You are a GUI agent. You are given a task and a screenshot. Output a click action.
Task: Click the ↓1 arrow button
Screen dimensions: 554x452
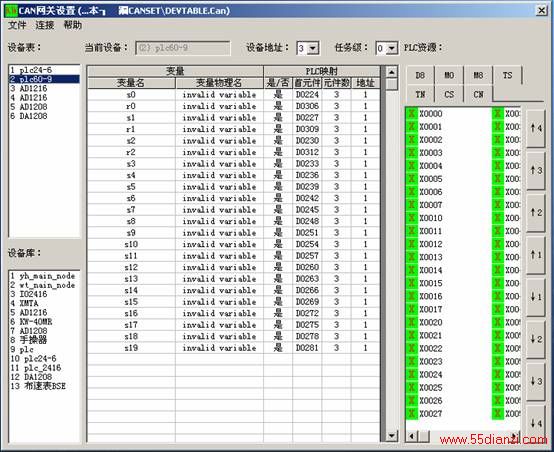536,297
